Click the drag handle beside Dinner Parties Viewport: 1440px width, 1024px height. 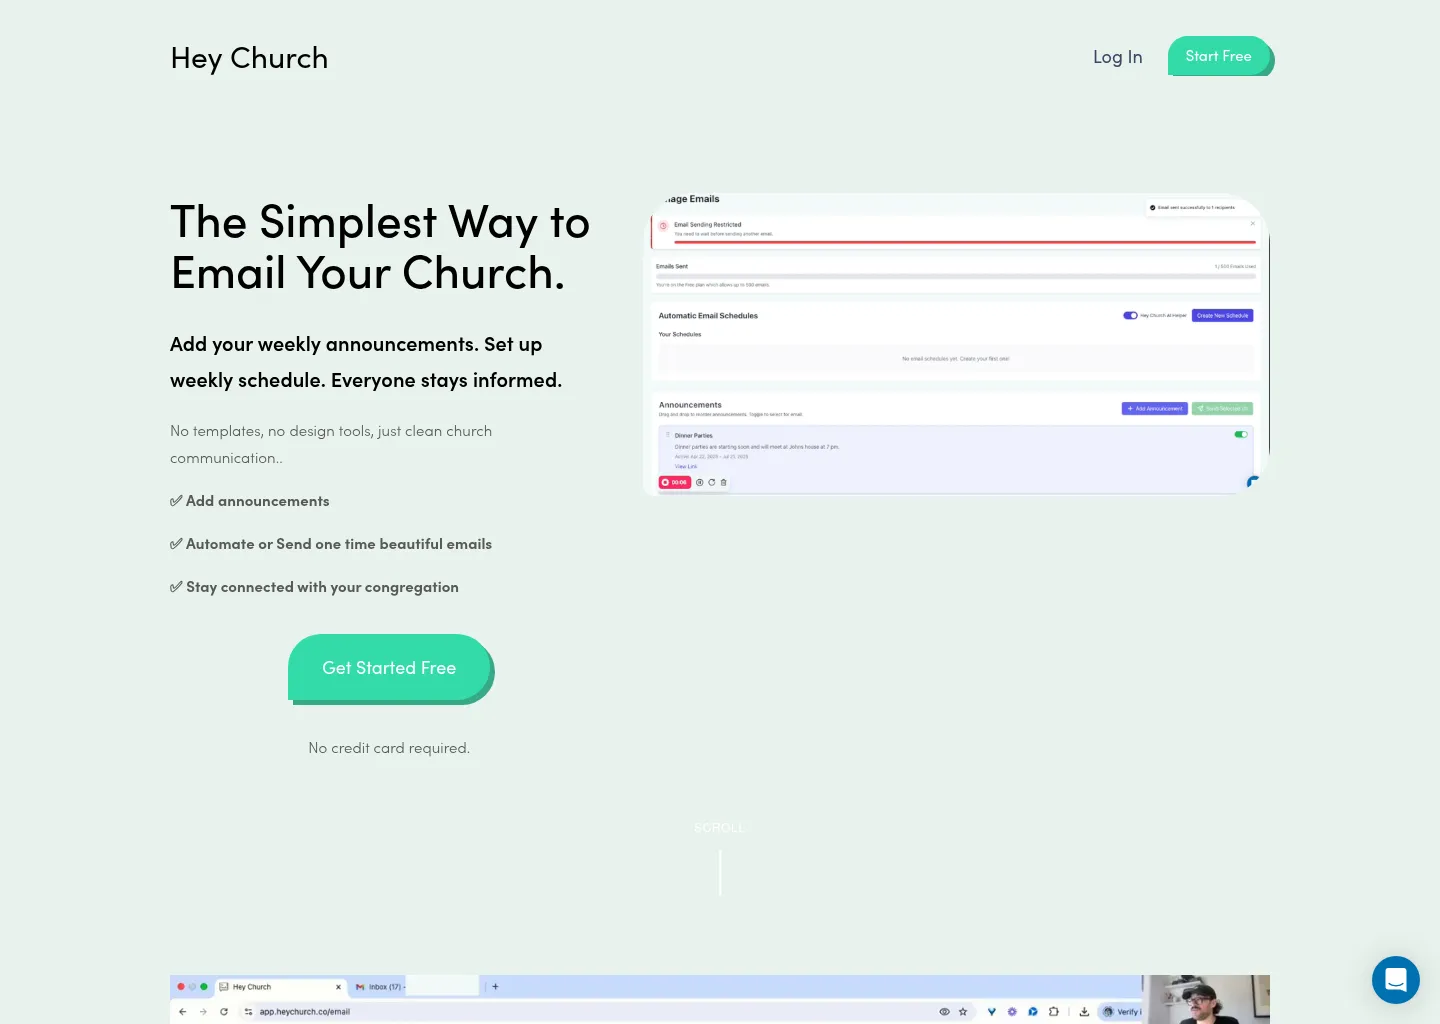point(668,435)
